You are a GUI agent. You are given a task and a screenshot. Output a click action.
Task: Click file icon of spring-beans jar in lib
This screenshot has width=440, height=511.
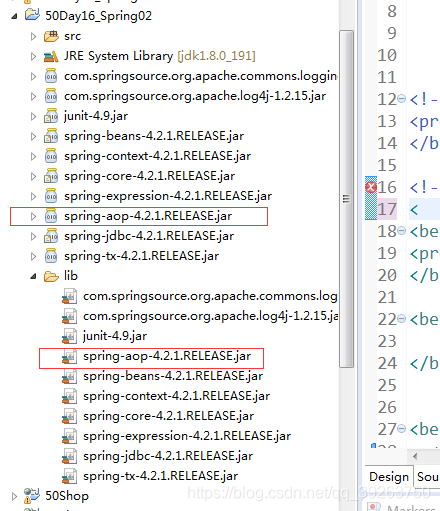(x=70, y=376)
